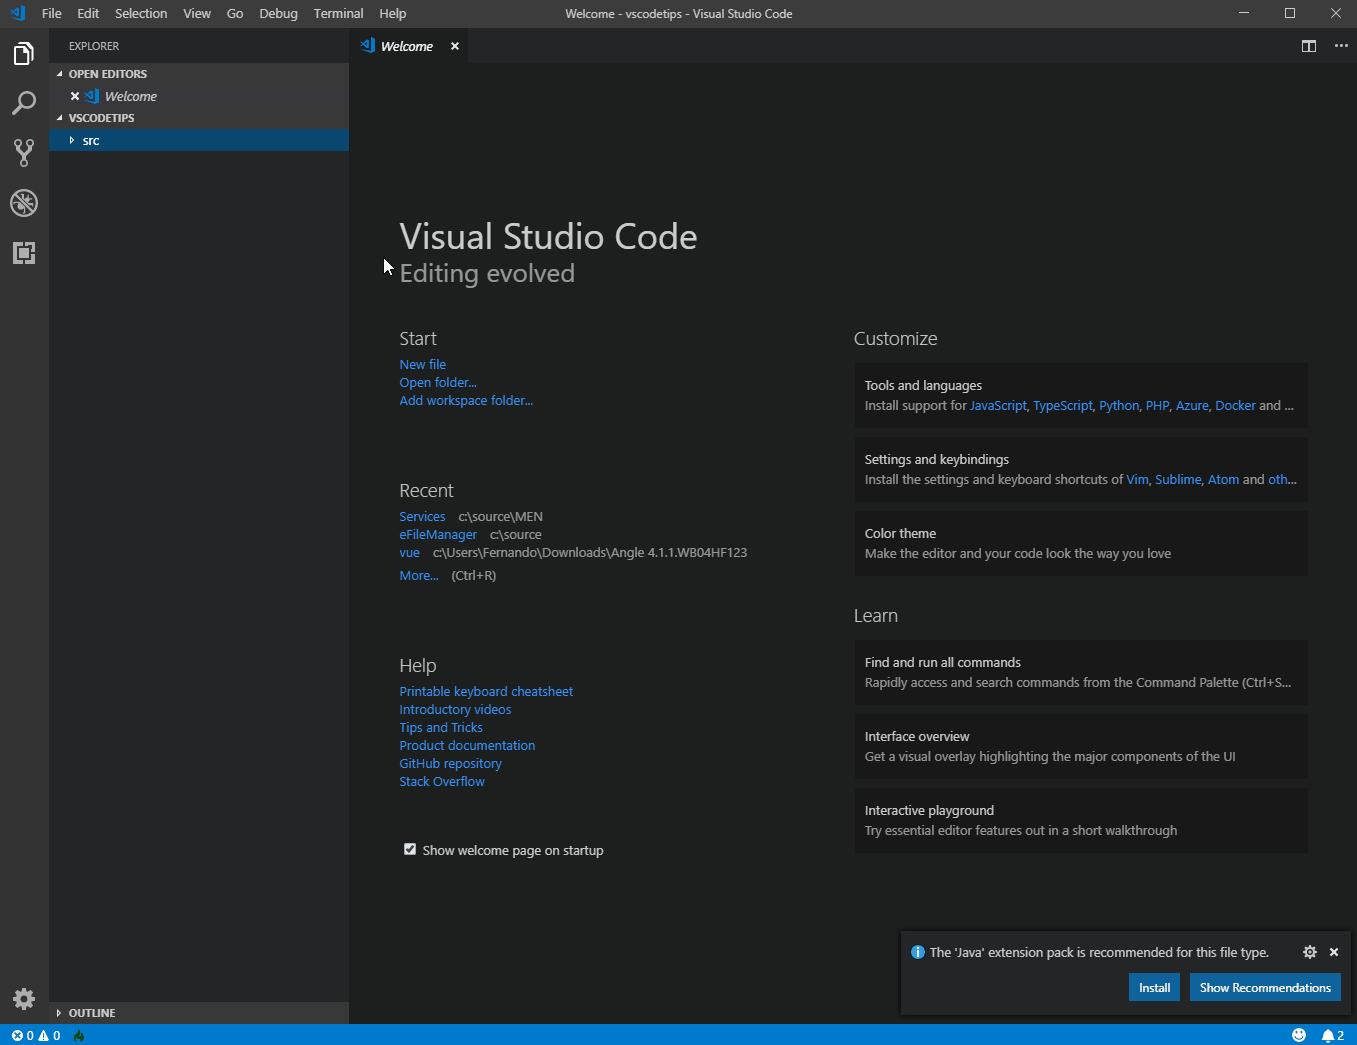Open the Debug view in activity bar
The image size is (1357, 1045).
click(x=24, y=203)
